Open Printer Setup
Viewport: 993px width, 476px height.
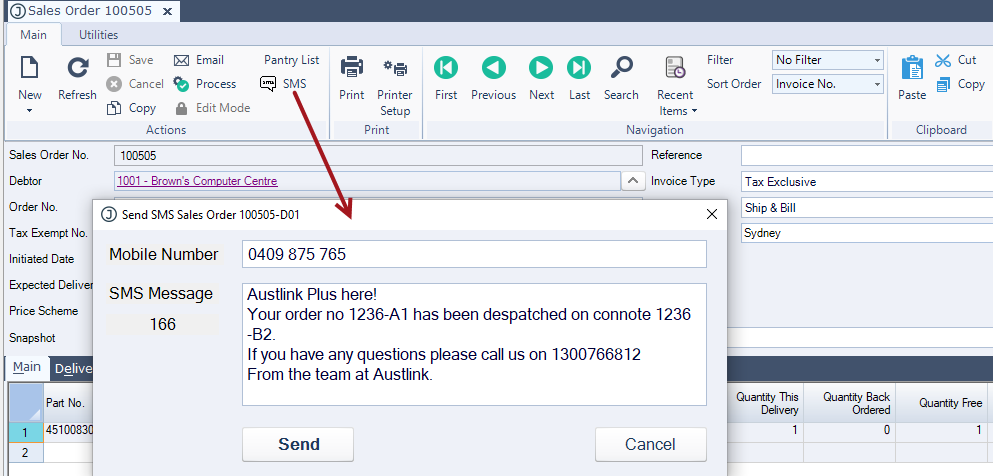(x=395, y=85)
